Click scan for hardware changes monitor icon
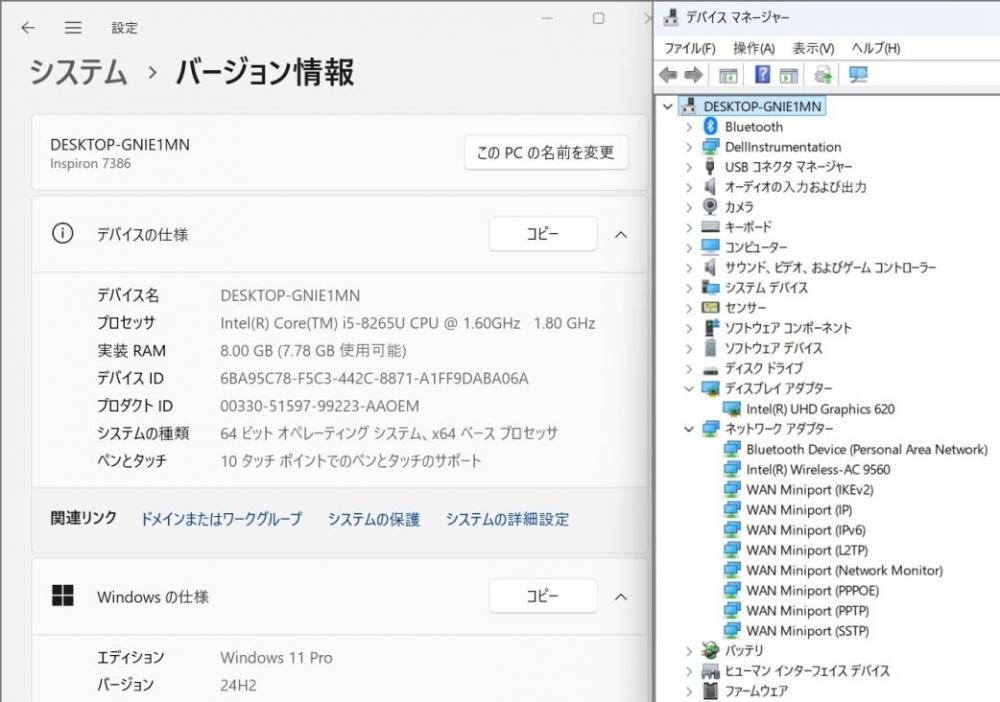The height and width of the screenshot is (702, 1000). pos(858,75)
